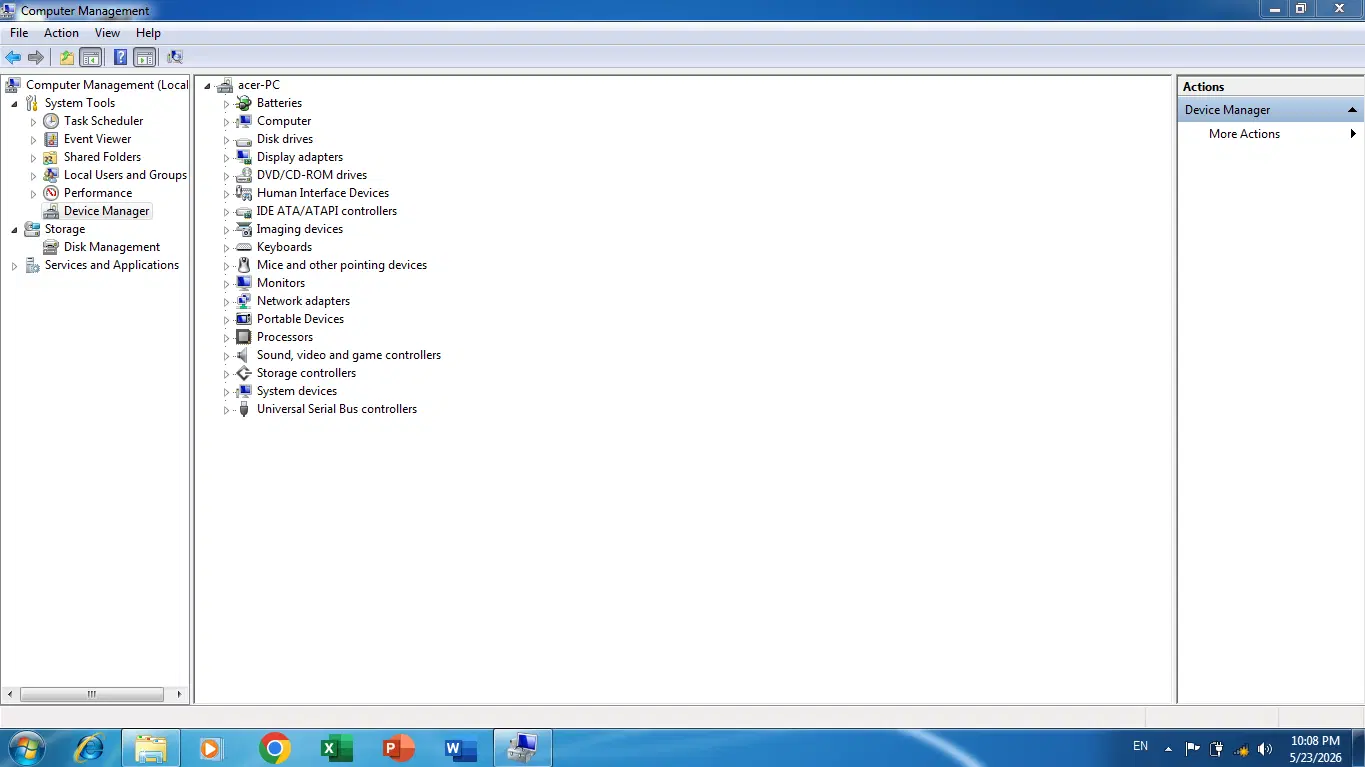This screenshot has height=767, width=1365.
Task: Click the Action Center flag tray icon
Action: 1192,749
